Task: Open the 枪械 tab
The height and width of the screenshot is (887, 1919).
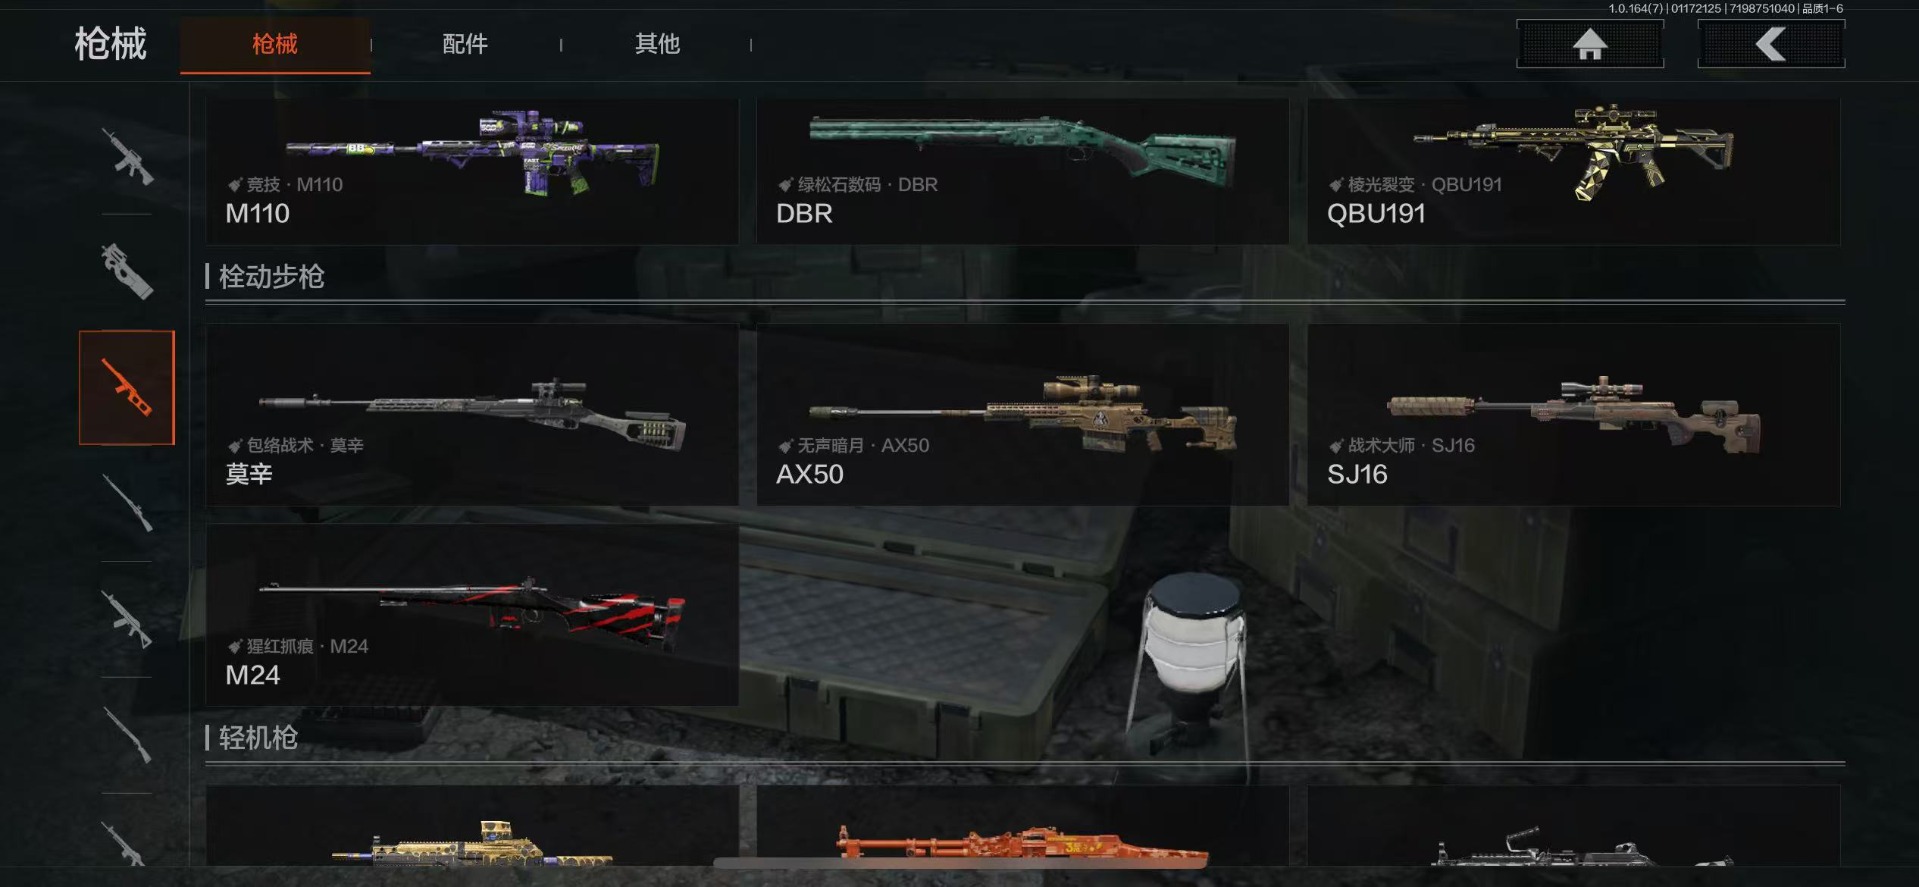Action: click(275, 44)
